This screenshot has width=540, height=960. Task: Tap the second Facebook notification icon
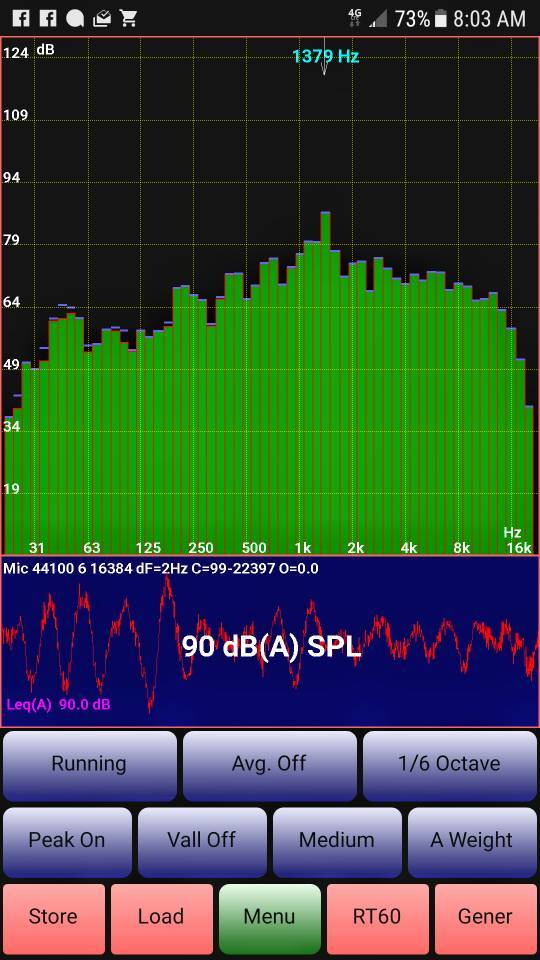point(48,18)
